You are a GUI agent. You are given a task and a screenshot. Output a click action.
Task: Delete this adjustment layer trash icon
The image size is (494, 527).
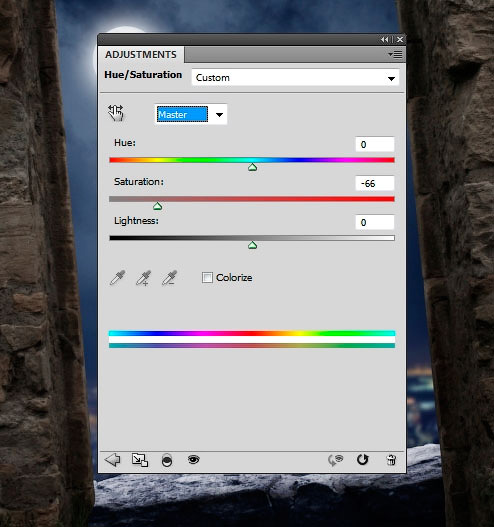point(391,459)
